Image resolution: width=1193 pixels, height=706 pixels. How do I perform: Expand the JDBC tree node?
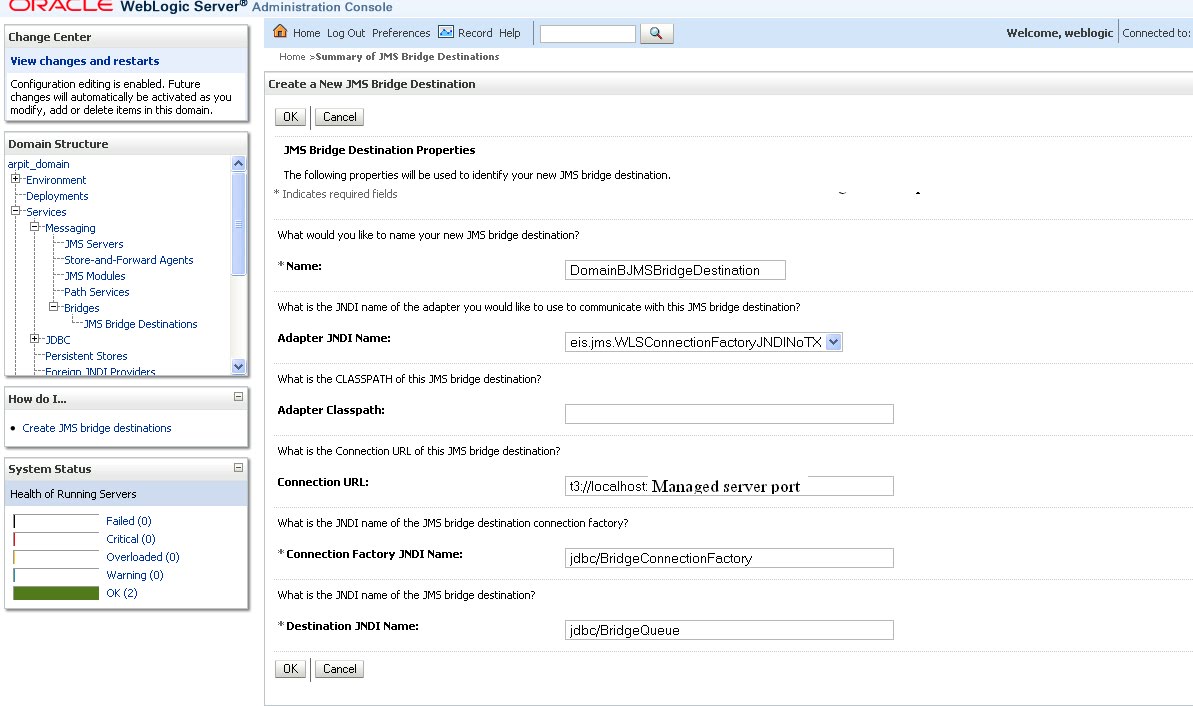tap(34, 339)
